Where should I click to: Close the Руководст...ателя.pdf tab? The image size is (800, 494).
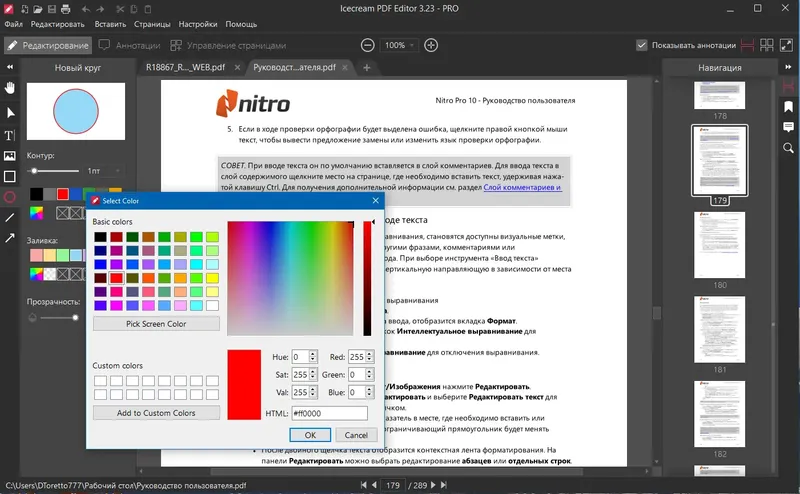(345, 67)
